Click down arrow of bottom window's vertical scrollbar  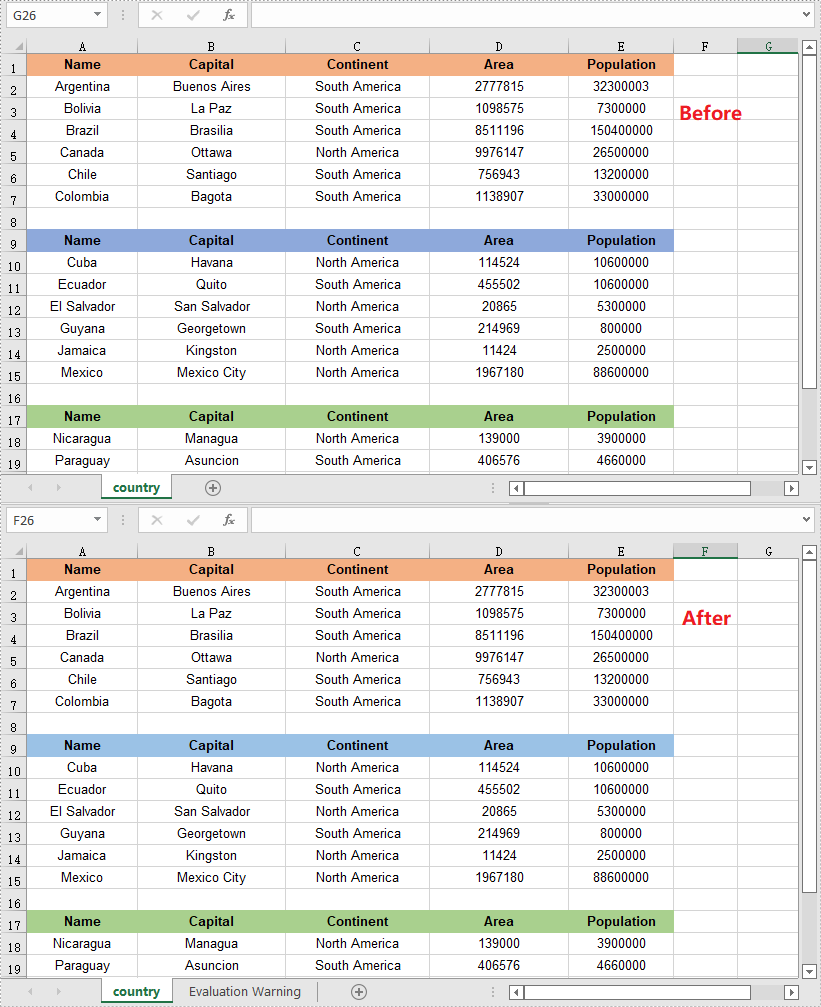click(x=809, y=972)
